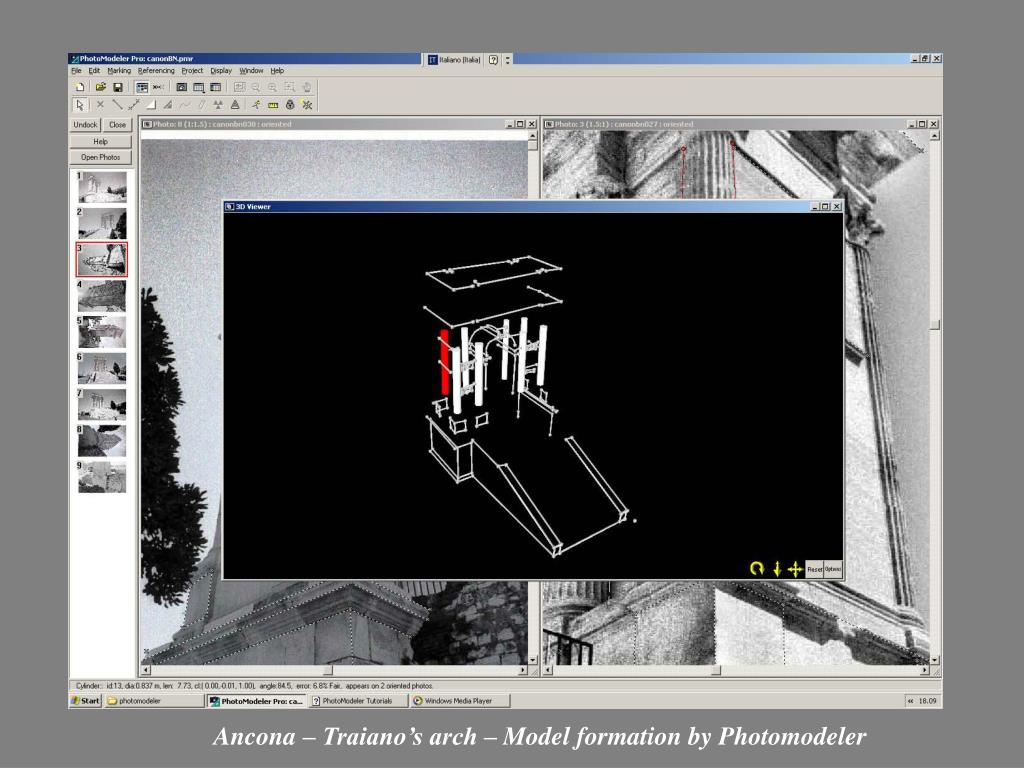
Task: Open the Display menu
Action: point(221,71)
